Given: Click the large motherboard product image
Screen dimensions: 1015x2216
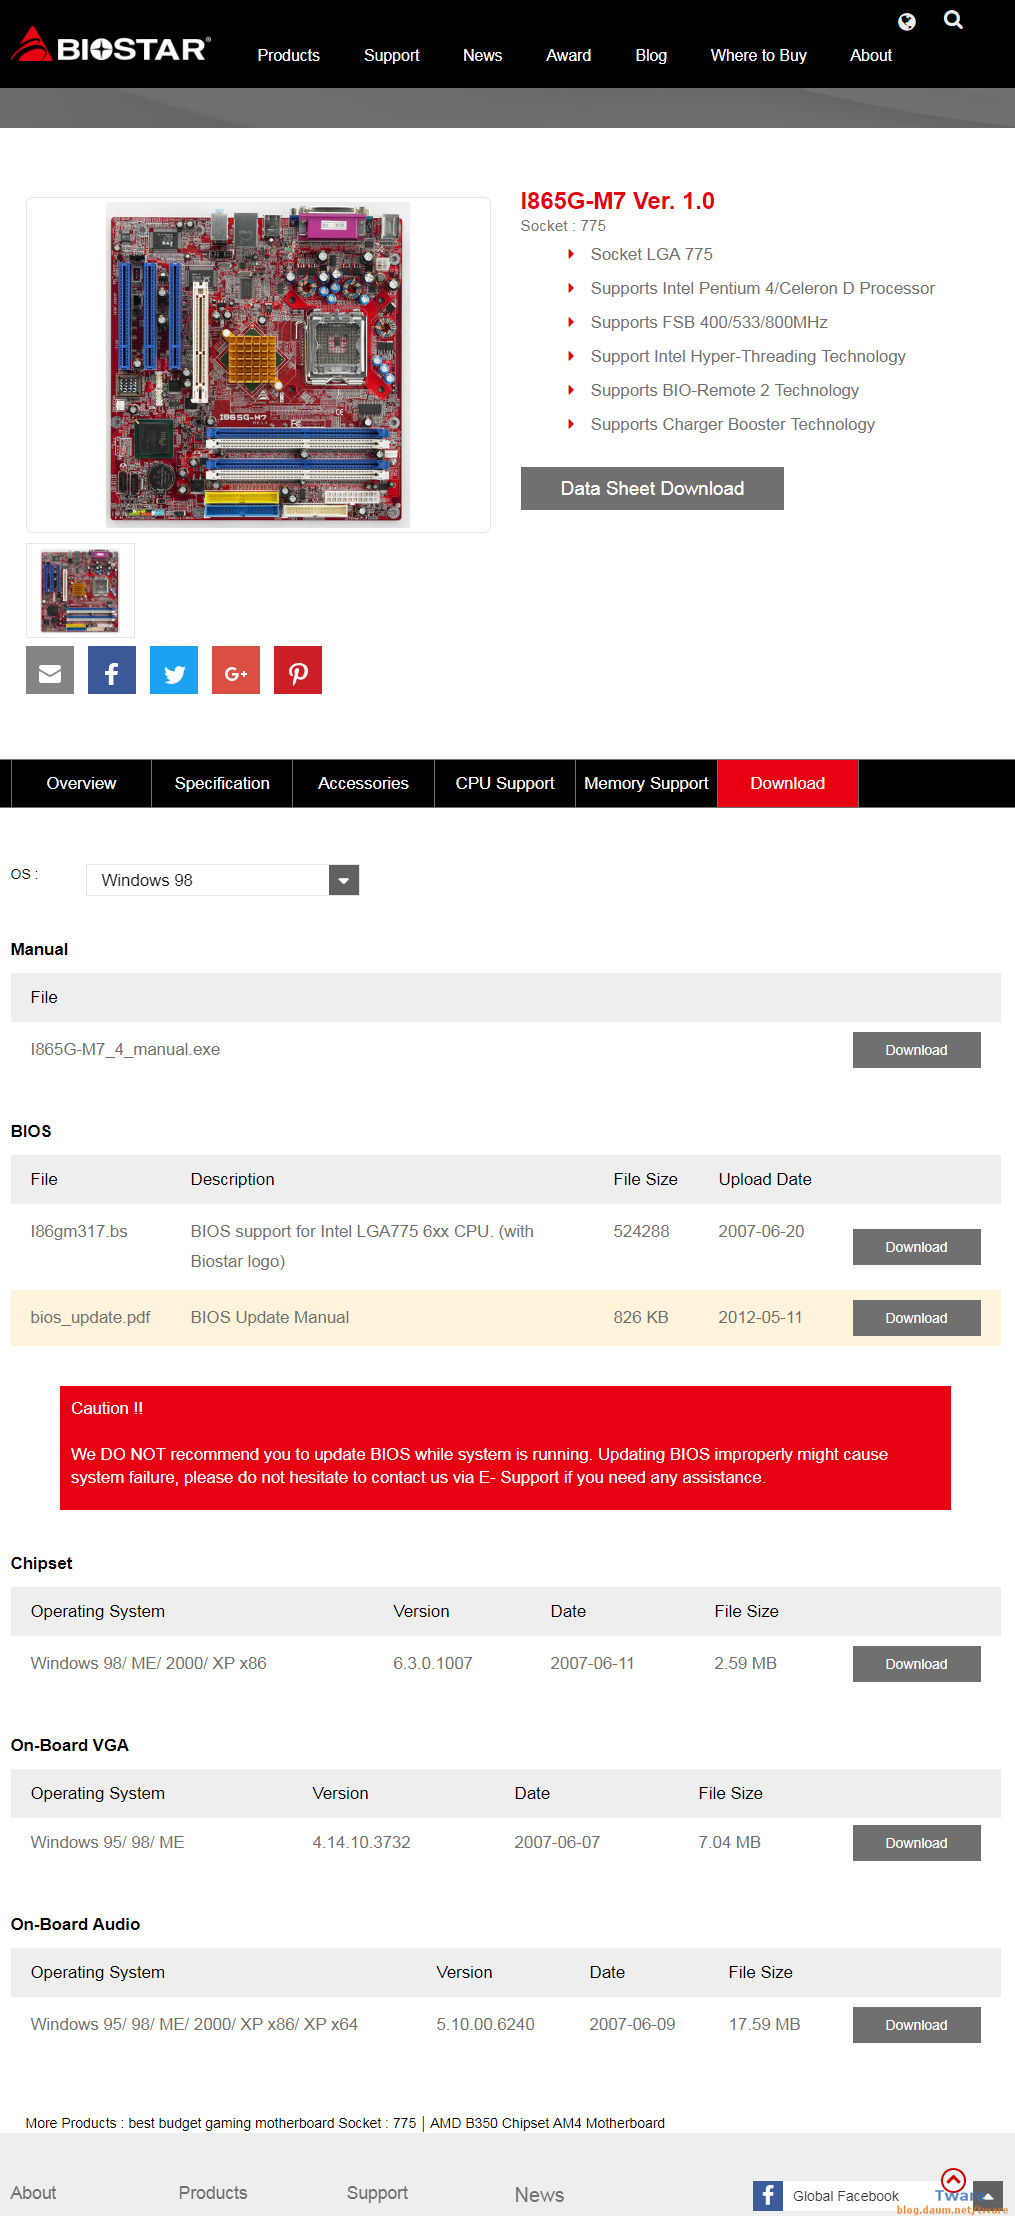Looking at the screenshot, I should click(x=258, y=365).
